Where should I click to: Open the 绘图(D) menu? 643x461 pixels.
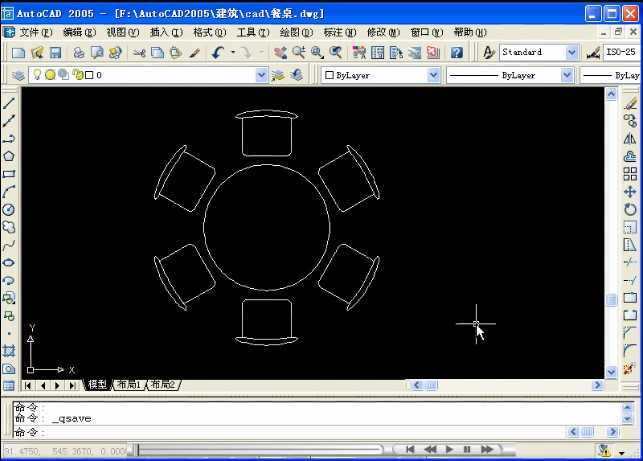[296, 32]
